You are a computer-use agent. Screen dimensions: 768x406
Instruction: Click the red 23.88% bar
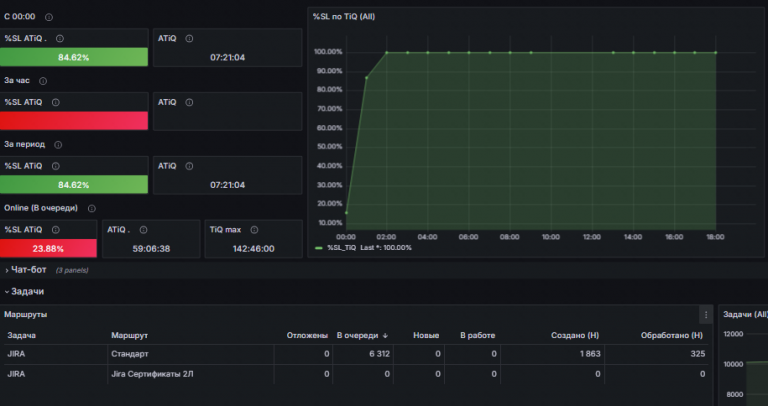48,248
